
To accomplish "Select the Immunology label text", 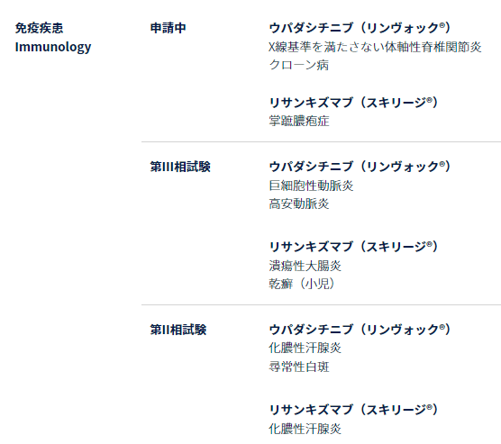I will coord(53,47).
